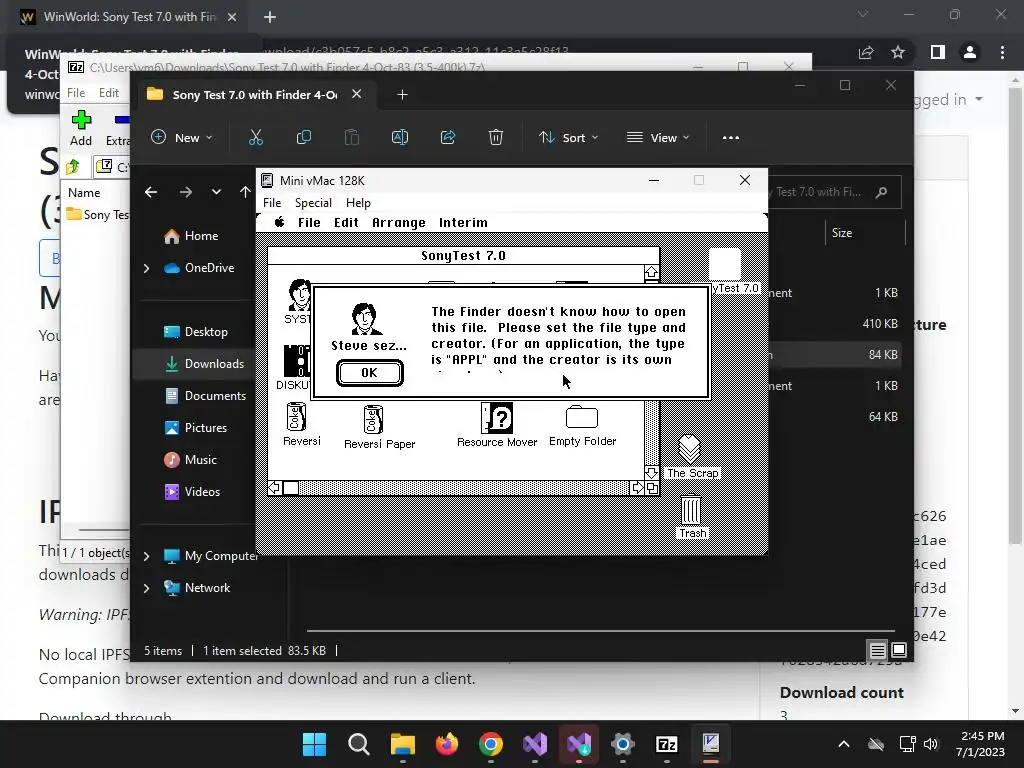Open the Chrome profile icon
The width and height of the screenshot is (1024, 768).
pyautogui.click(x=970, y=52)
